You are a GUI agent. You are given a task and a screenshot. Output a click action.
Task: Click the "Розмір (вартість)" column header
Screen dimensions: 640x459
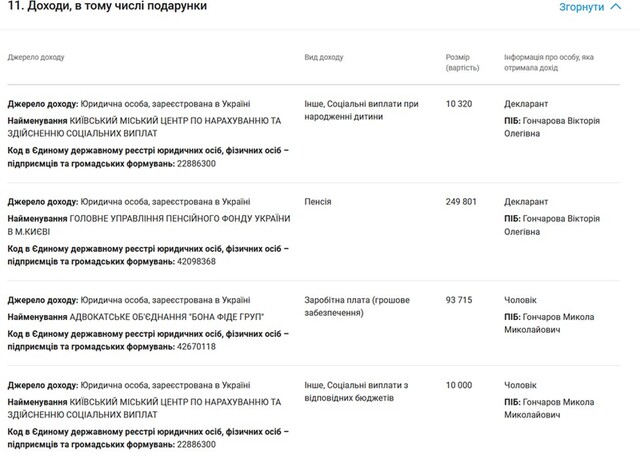click(463, 63)
